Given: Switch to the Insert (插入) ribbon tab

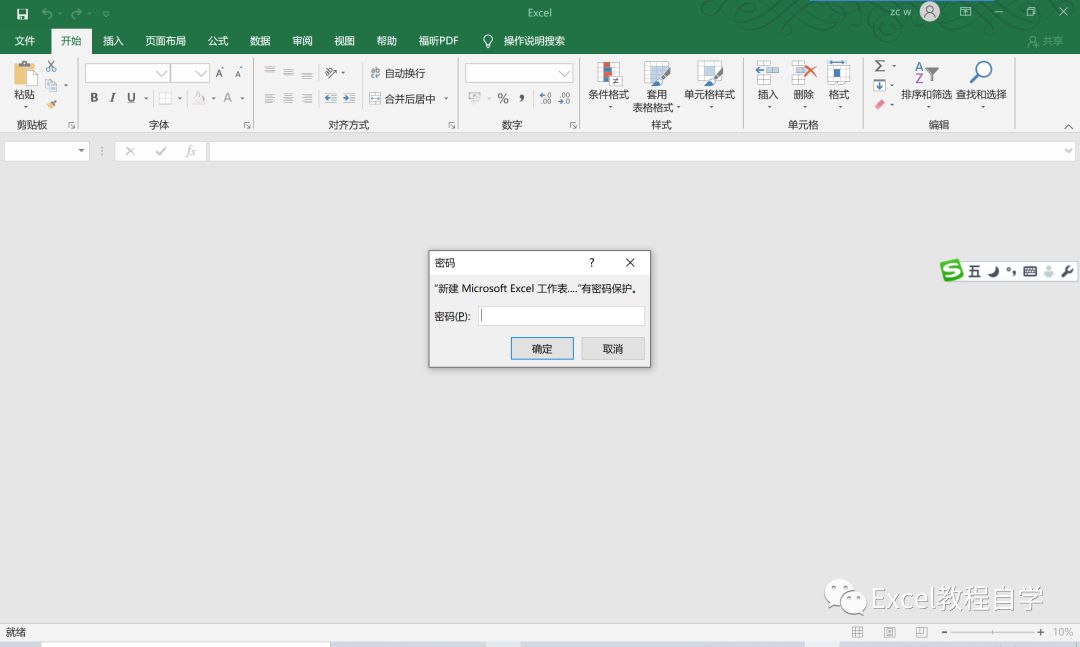Looking at the screenshot, I should coord(113,41).
